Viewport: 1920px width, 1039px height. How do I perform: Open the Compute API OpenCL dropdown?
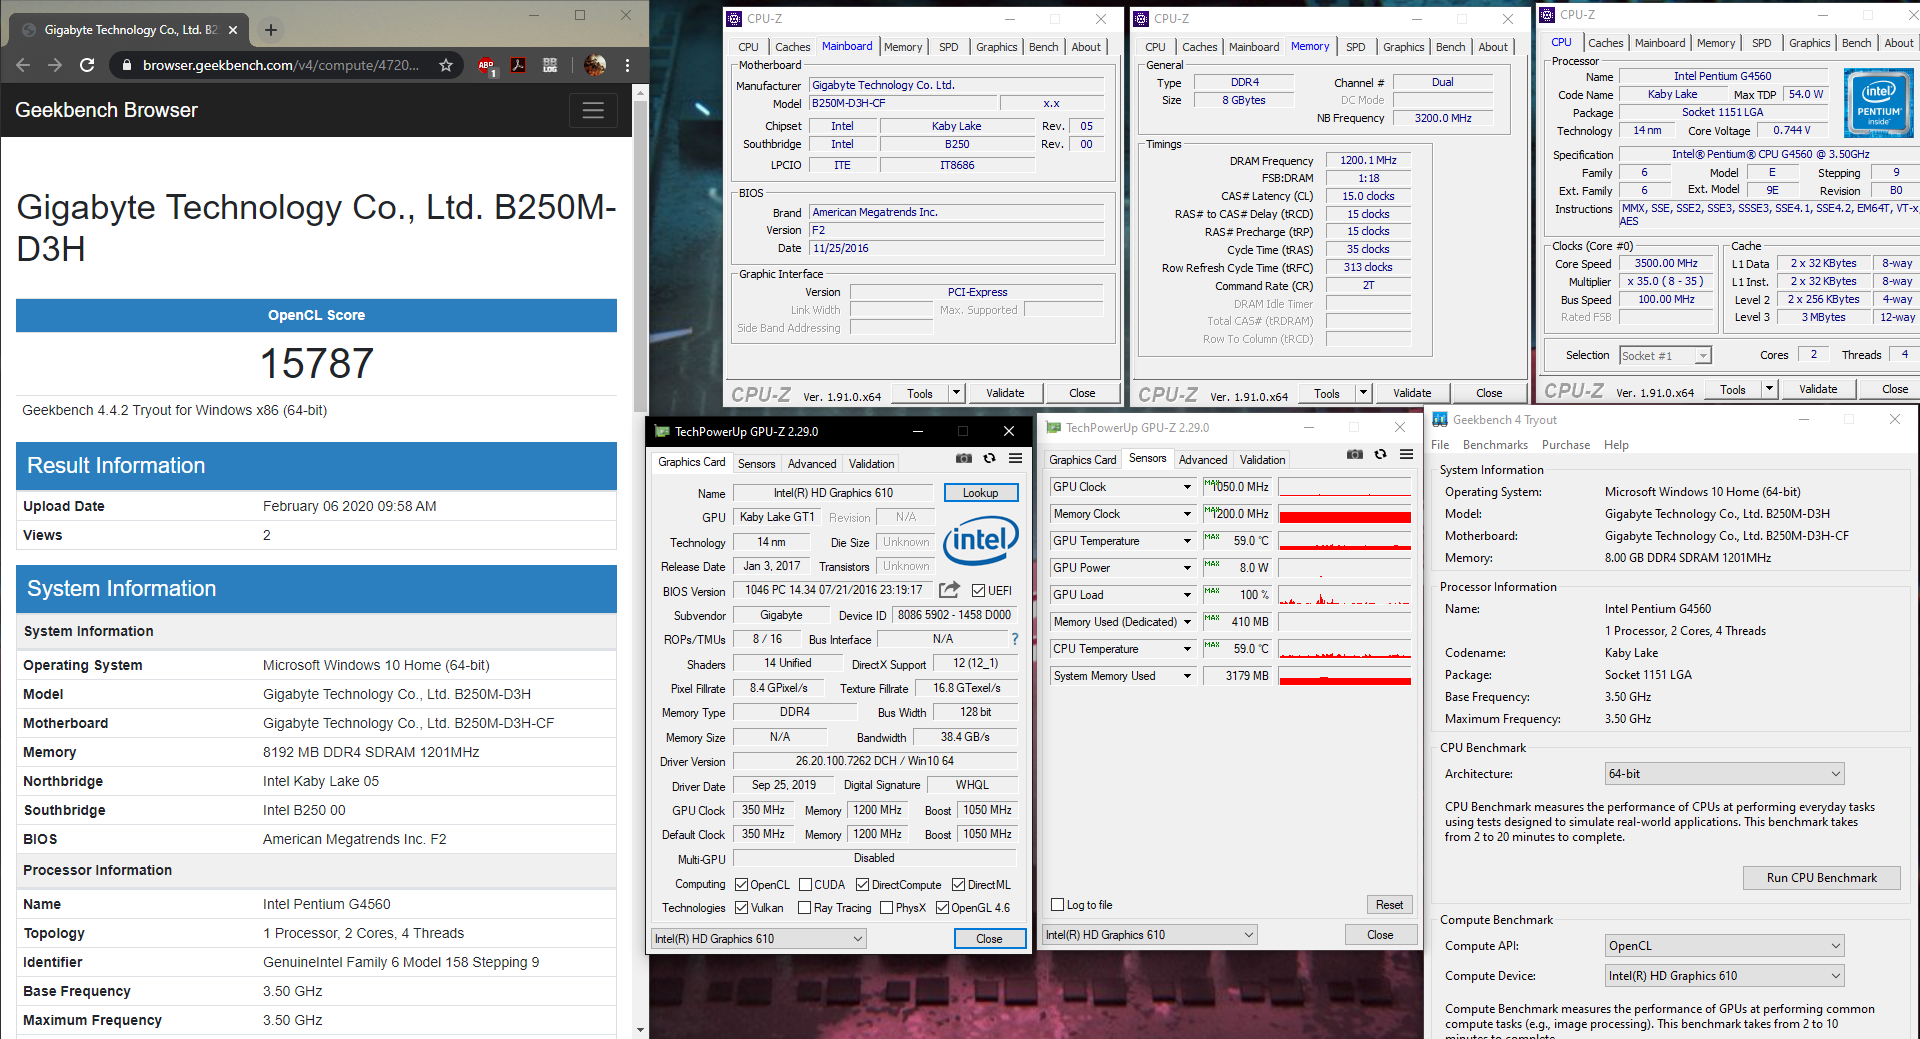(1724, 946)
